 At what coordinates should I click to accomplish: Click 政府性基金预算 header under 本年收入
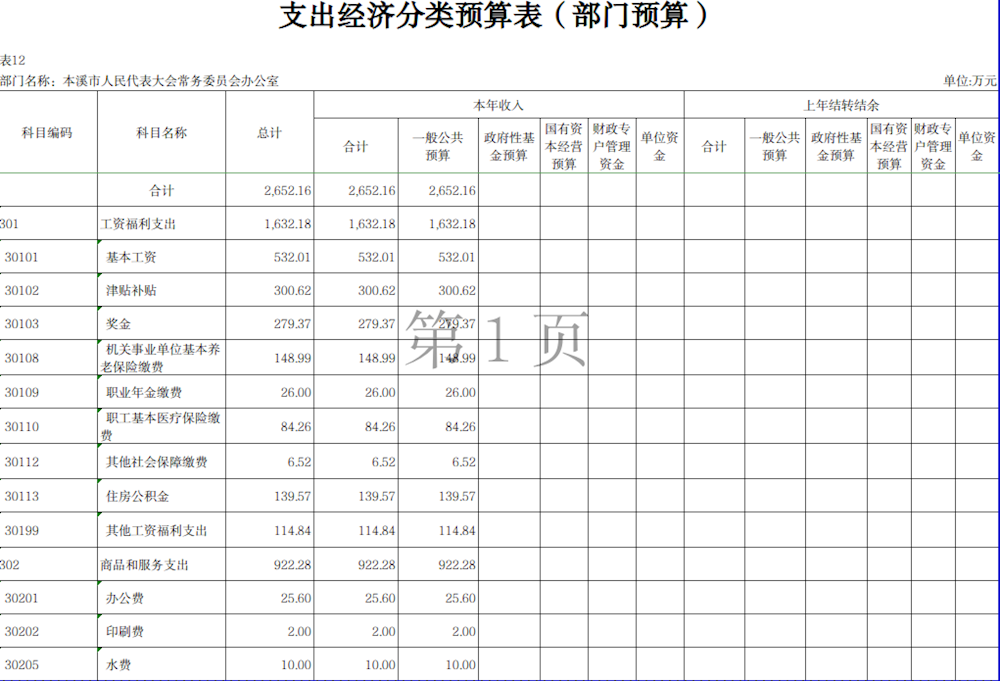click(509, 147)
